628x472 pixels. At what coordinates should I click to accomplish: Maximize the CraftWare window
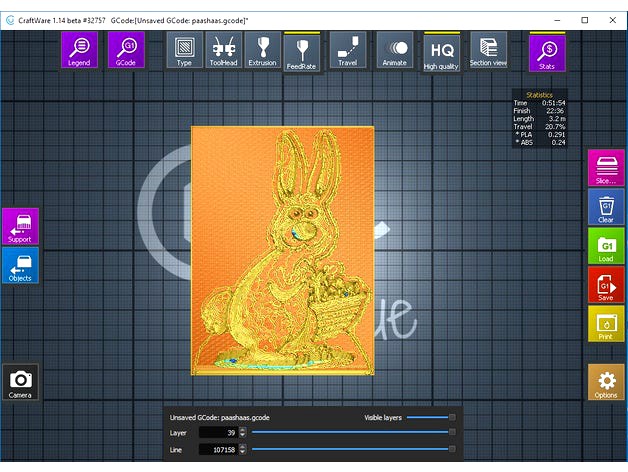point(585,20)
